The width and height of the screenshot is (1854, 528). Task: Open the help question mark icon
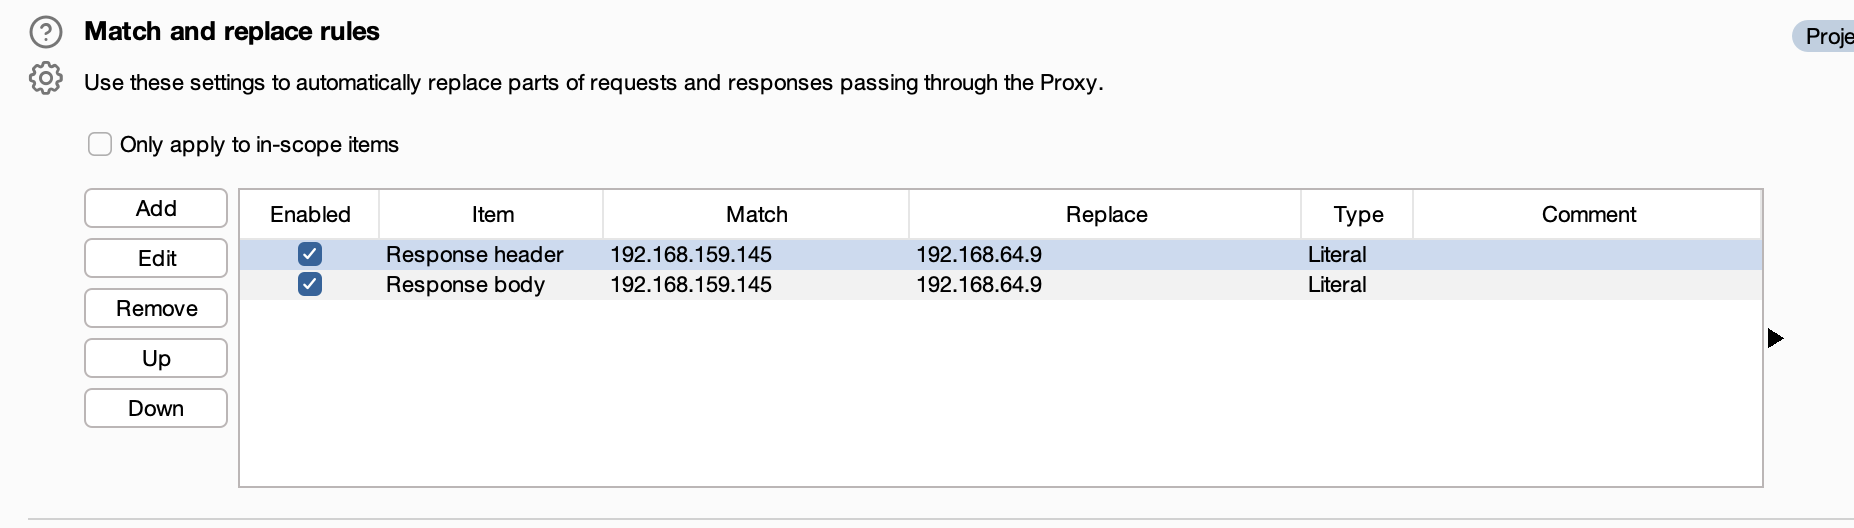(46, 33)
